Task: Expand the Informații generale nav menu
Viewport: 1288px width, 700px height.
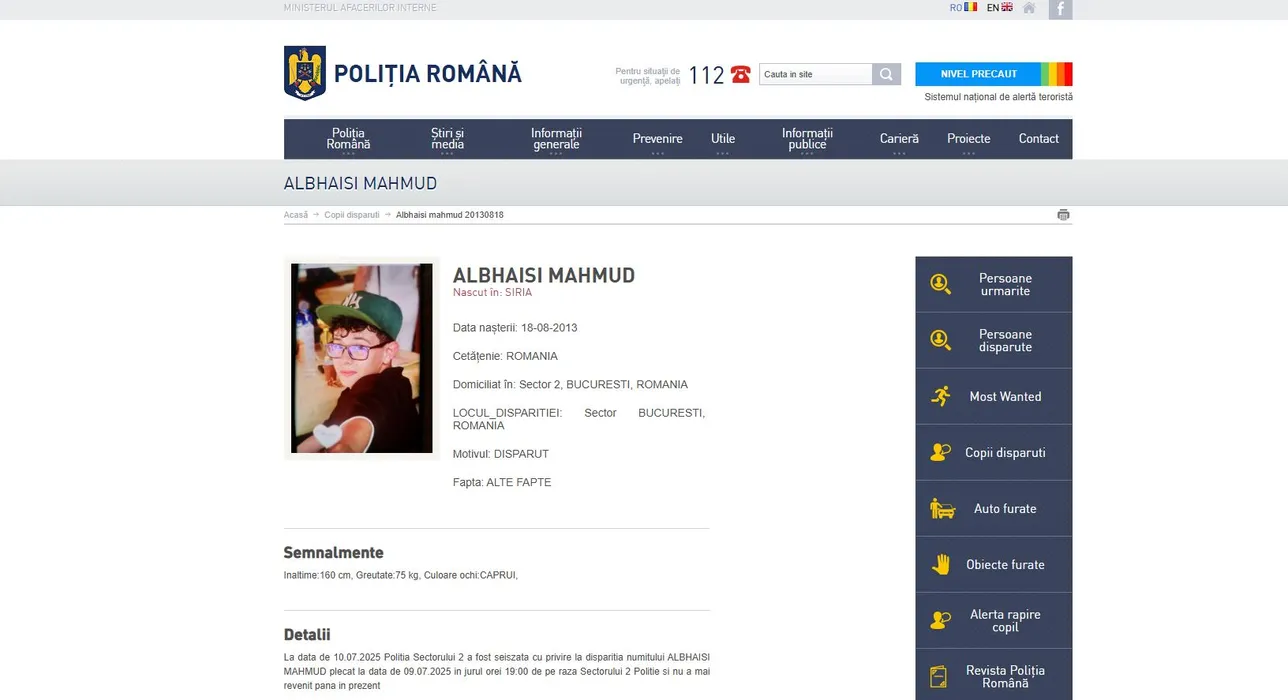Action: 556,139
